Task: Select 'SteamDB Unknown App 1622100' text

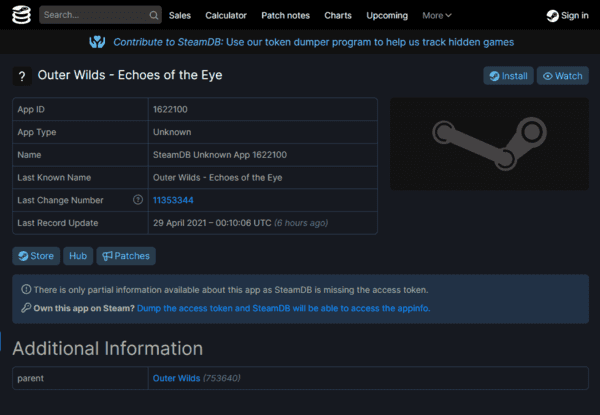Action: tap(220, 155)
